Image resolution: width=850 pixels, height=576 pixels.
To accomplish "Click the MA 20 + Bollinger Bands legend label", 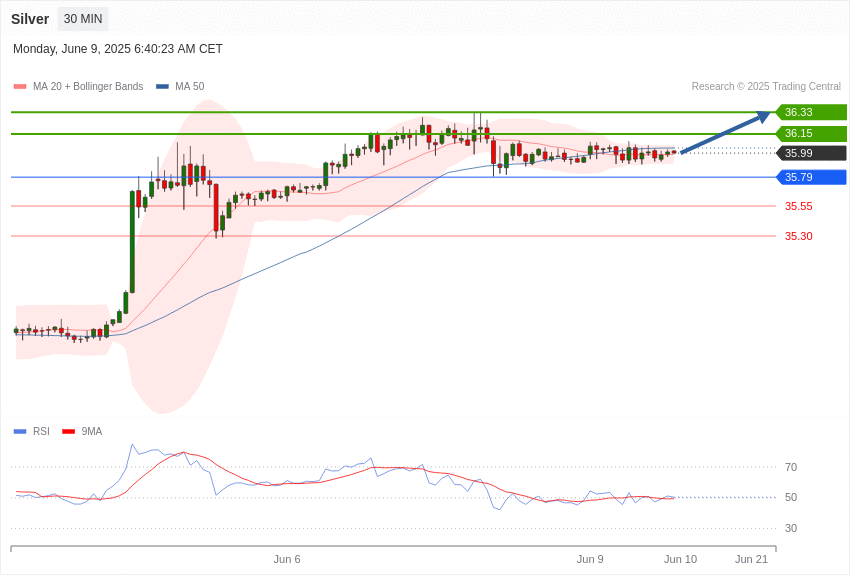I will [88, 86].
